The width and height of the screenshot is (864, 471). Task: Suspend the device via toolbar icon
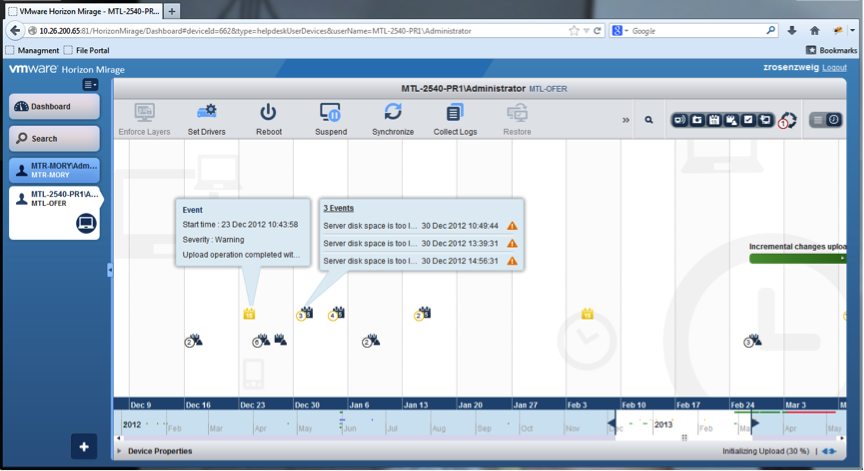[331, 112]
